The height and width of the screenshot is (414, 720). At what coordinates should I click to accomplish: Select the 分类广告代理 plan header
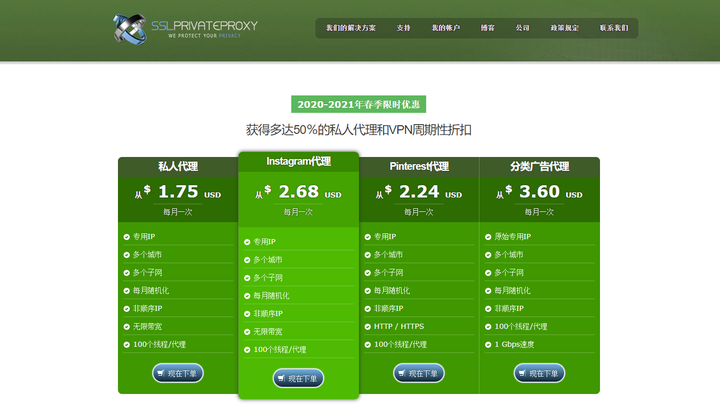point(540,167)
